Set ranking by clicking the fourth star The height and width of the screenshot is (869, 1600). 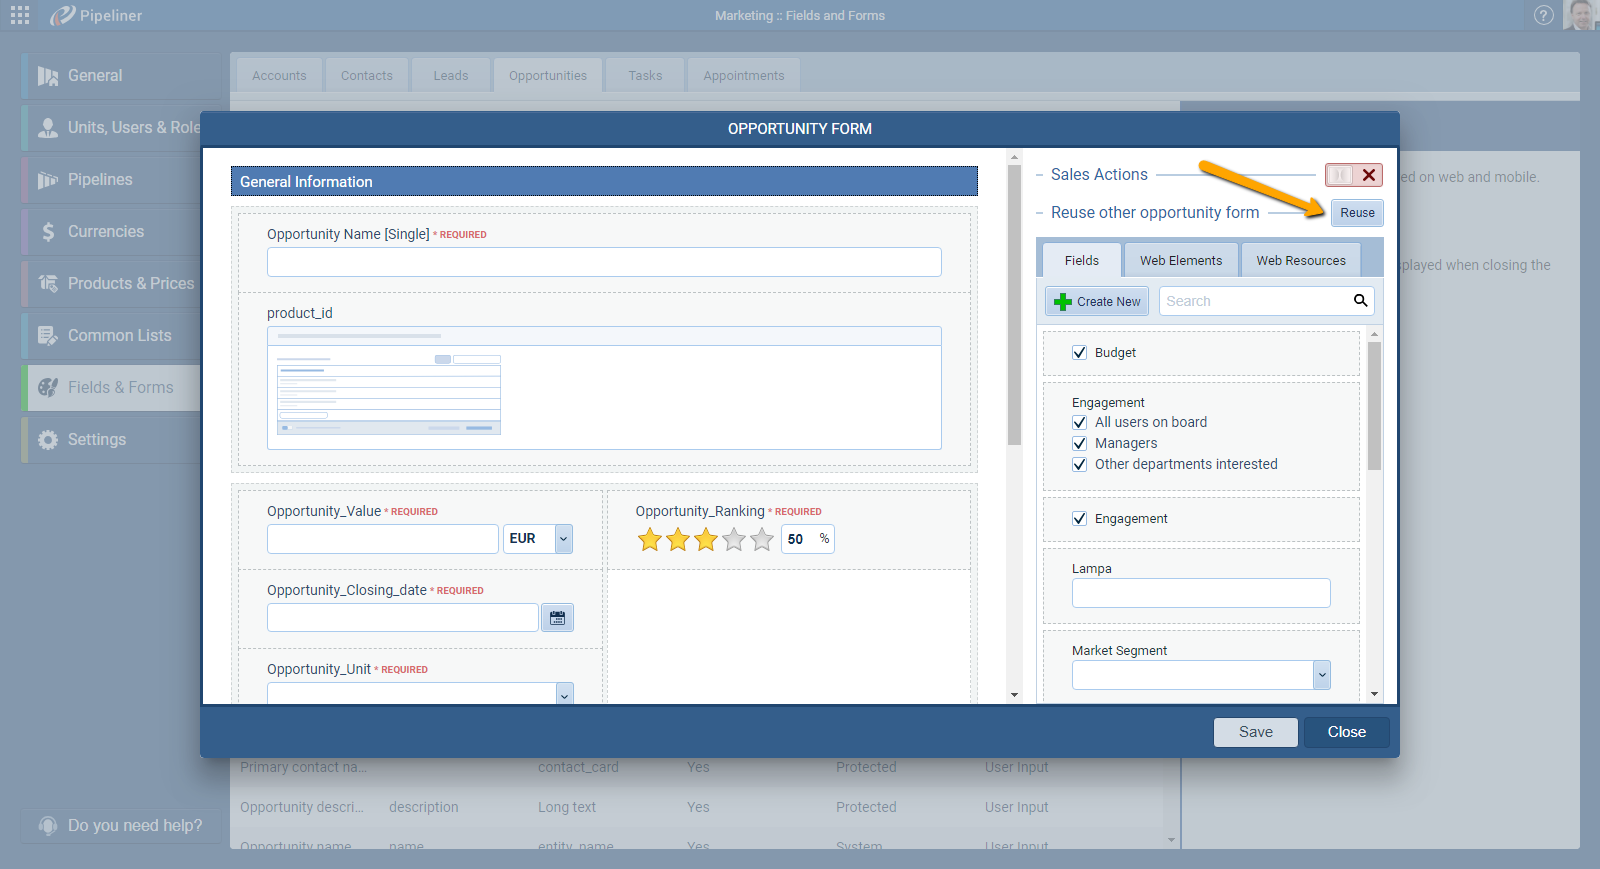click(x=734, y=540)
